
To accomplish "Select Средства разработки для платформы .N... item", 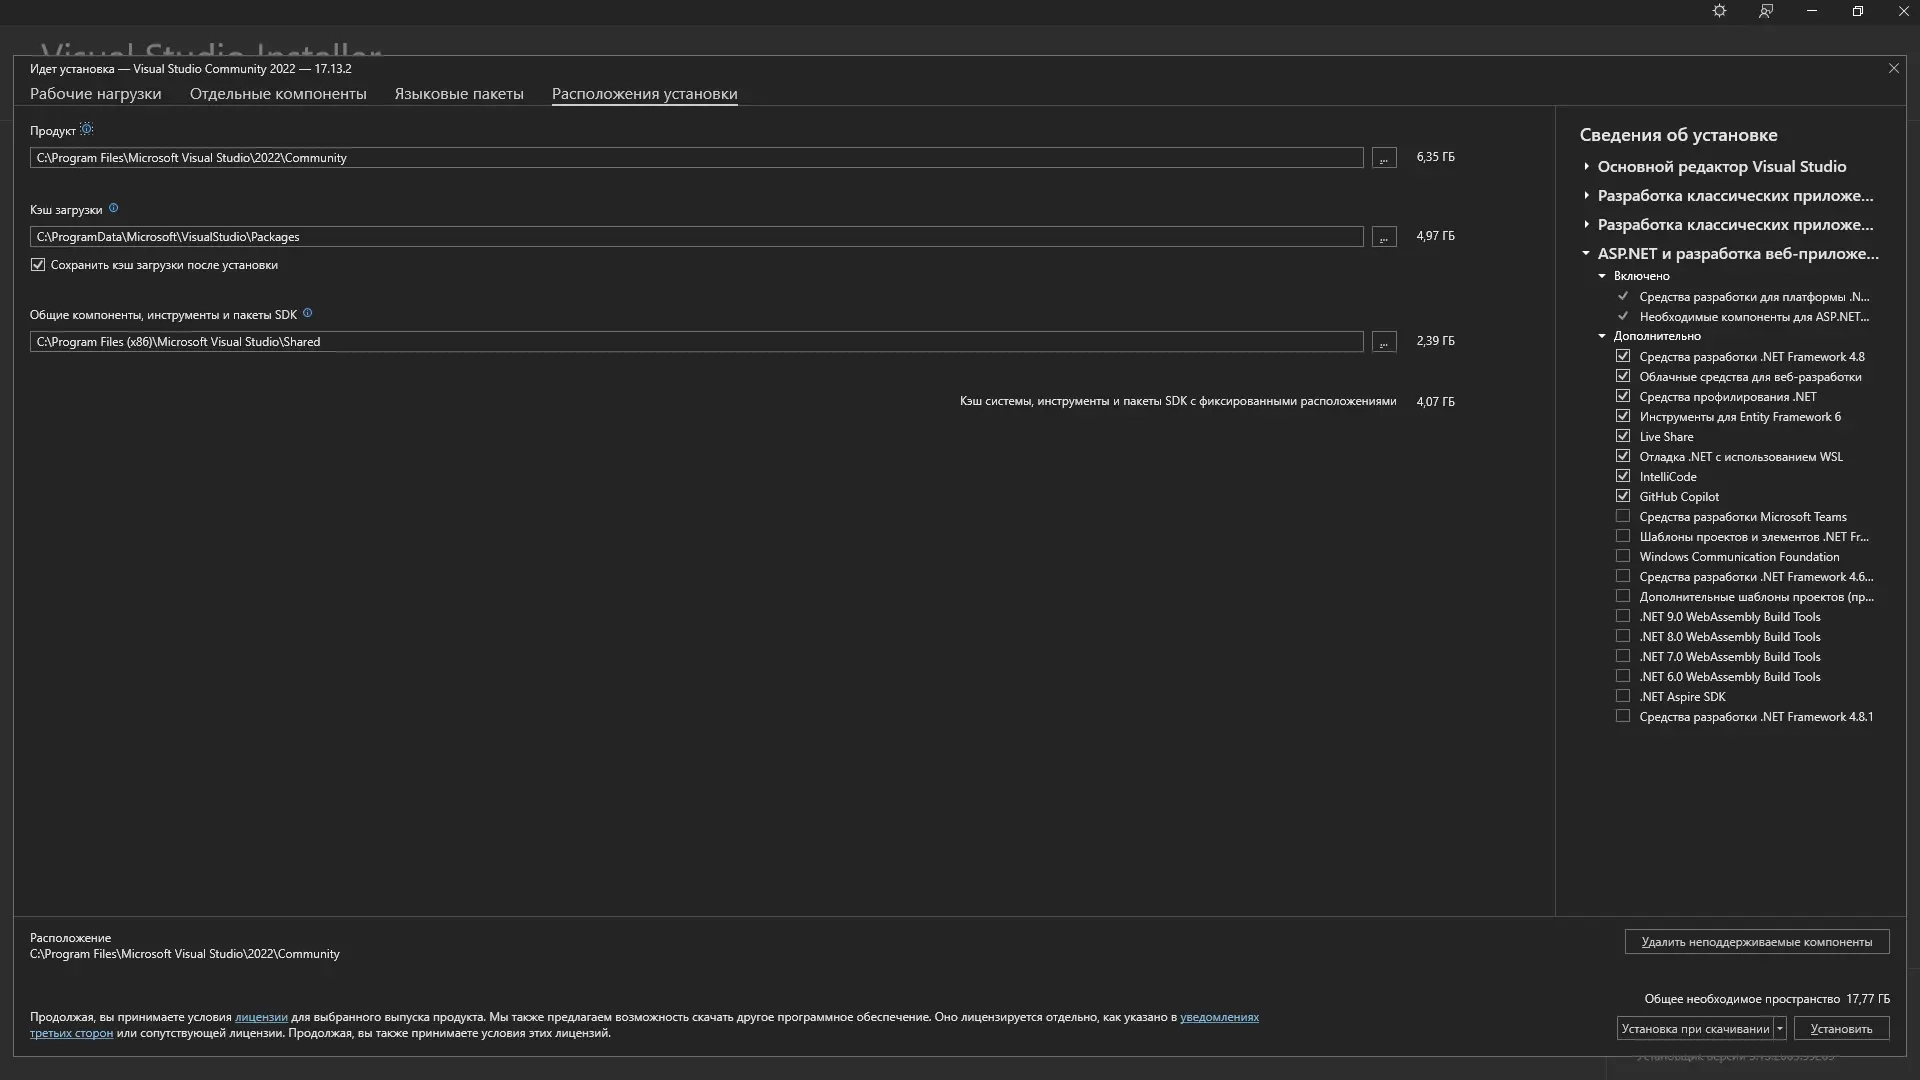I will pos(1754,297).
